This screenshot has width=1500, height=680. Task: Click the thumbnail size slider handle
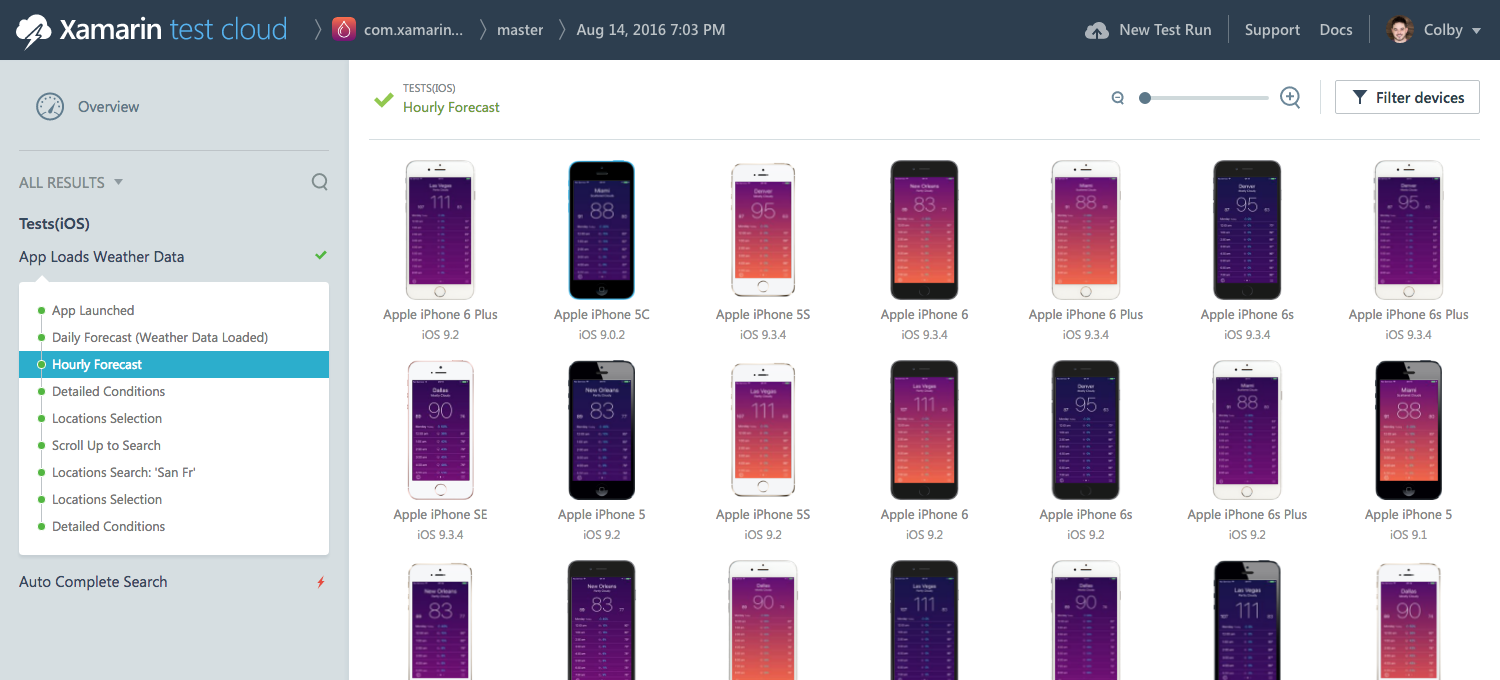[x=1145, y=98]
